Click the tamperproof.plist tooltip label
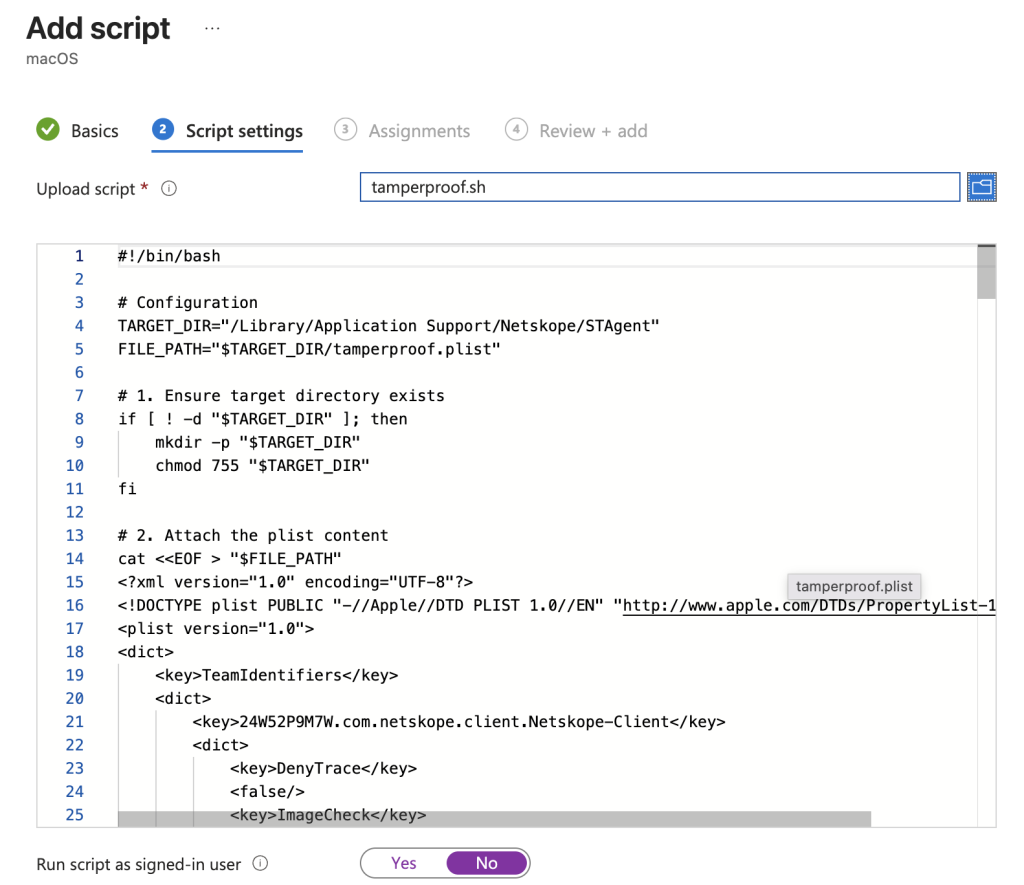The image size is (1024, 885). 854,587
